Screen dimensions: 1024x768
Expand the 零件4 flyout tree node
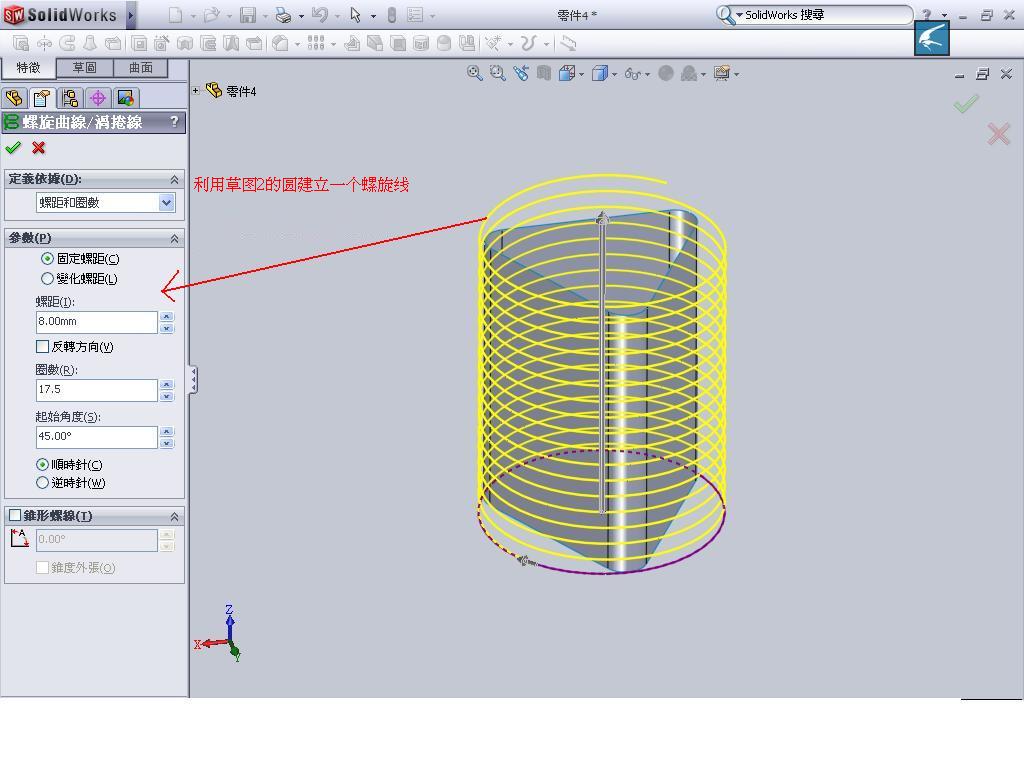coord(196,91)
